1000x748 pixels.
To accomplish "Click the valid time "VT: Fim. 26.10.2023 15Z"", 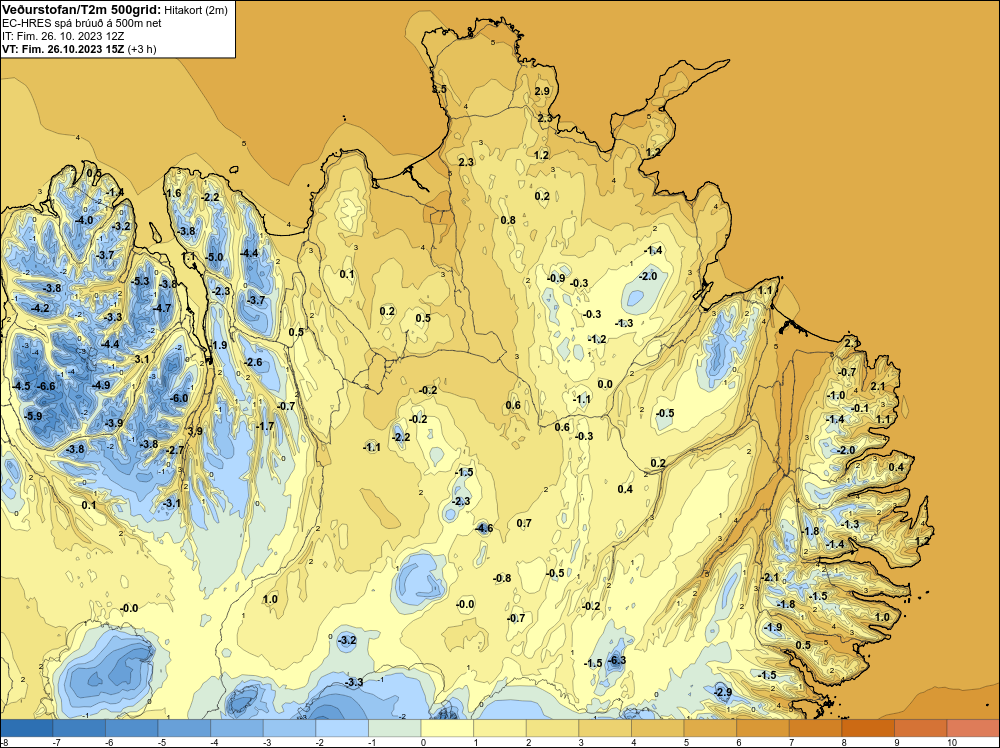I will click(x=64, y=49).
